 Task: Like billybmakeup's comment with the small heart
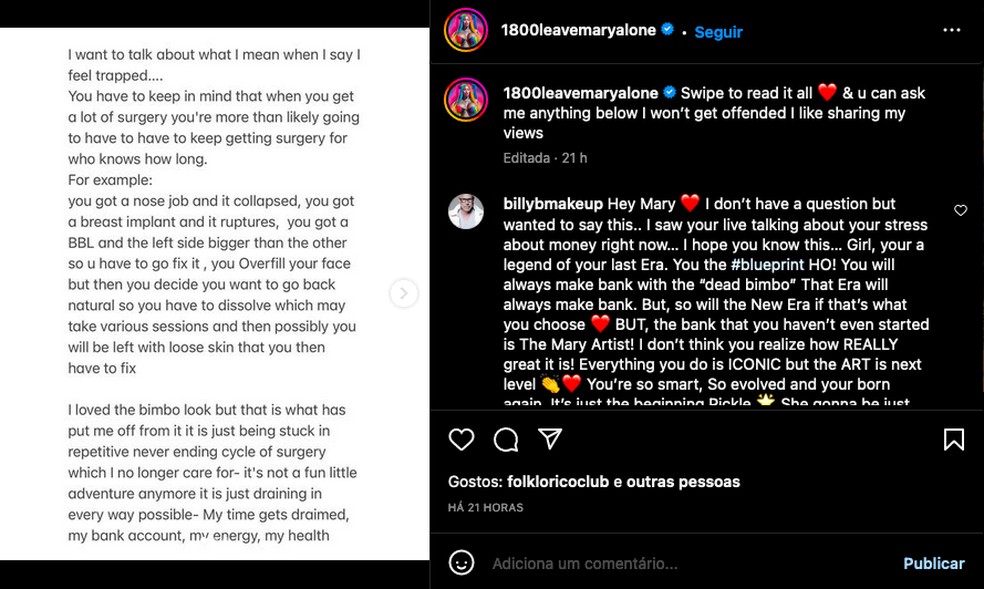[x=961, y=210]
